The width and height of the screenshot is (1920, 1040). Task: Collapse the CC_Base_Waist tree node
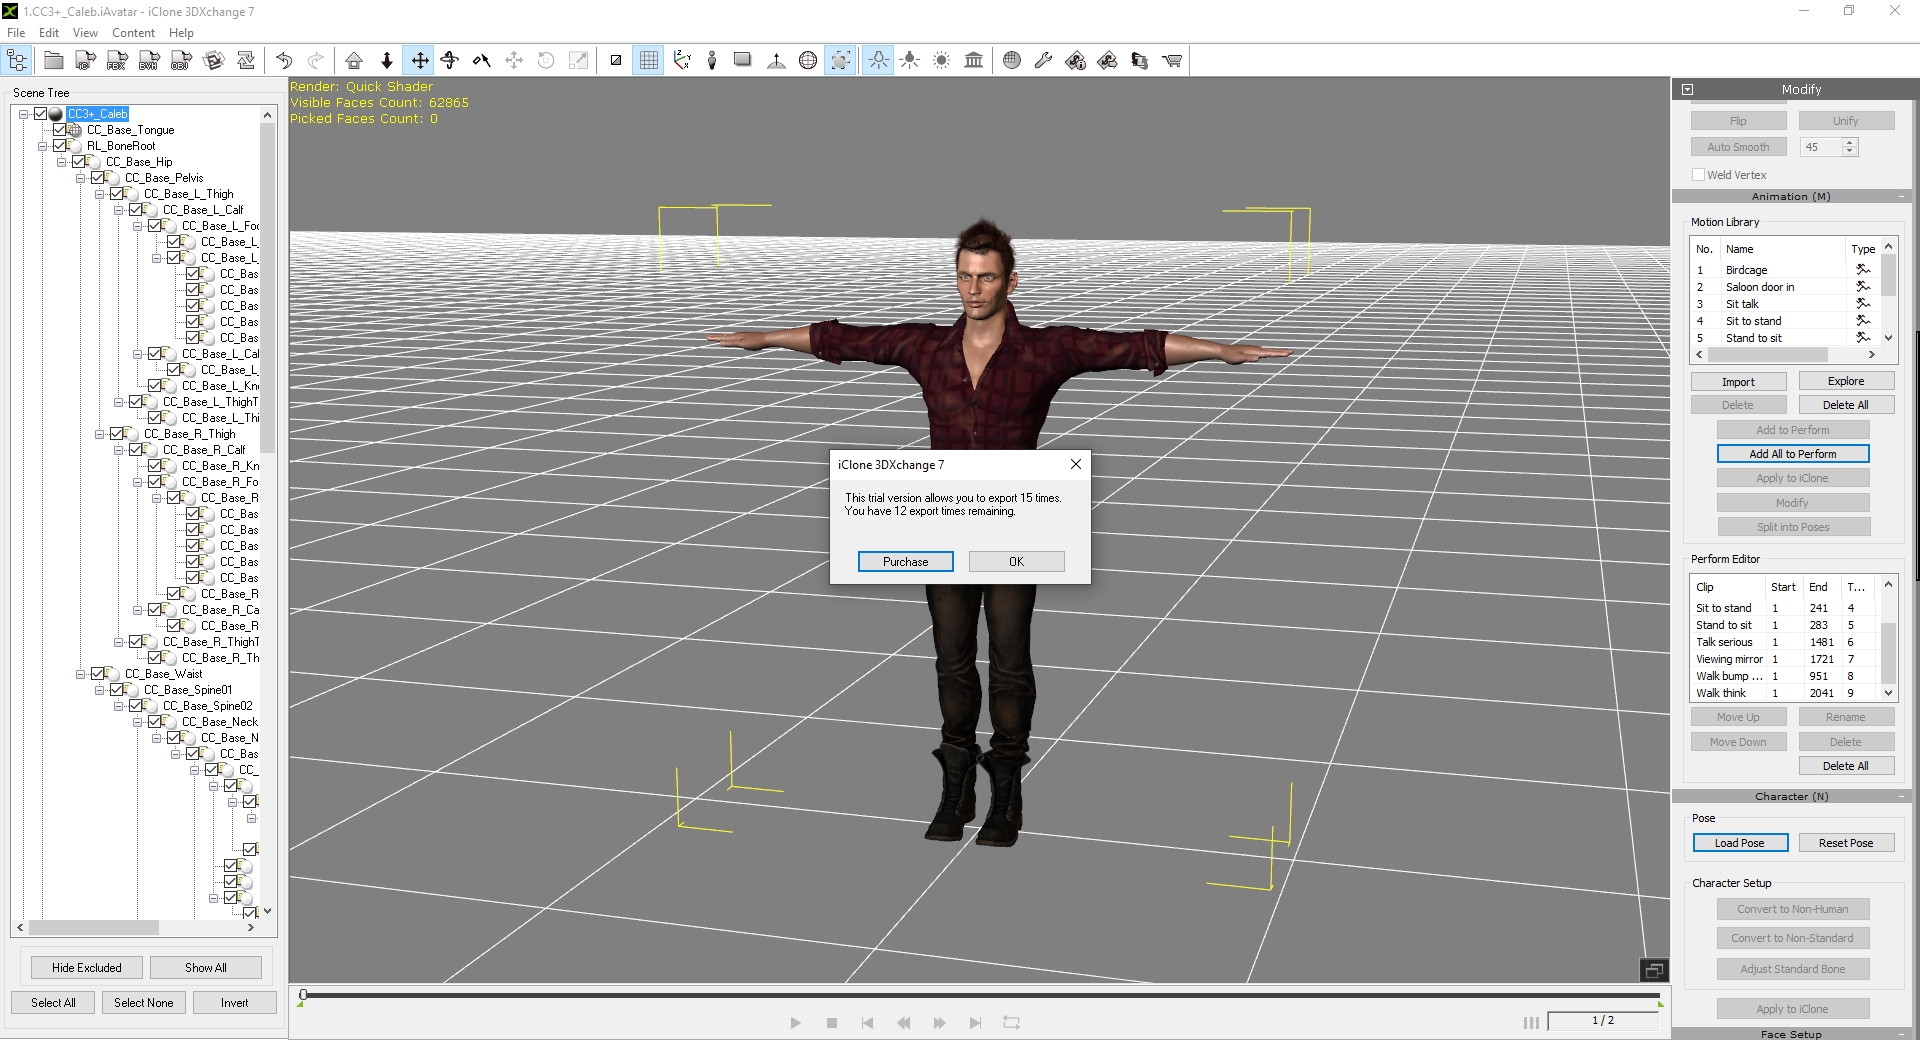tap(81, 674)
